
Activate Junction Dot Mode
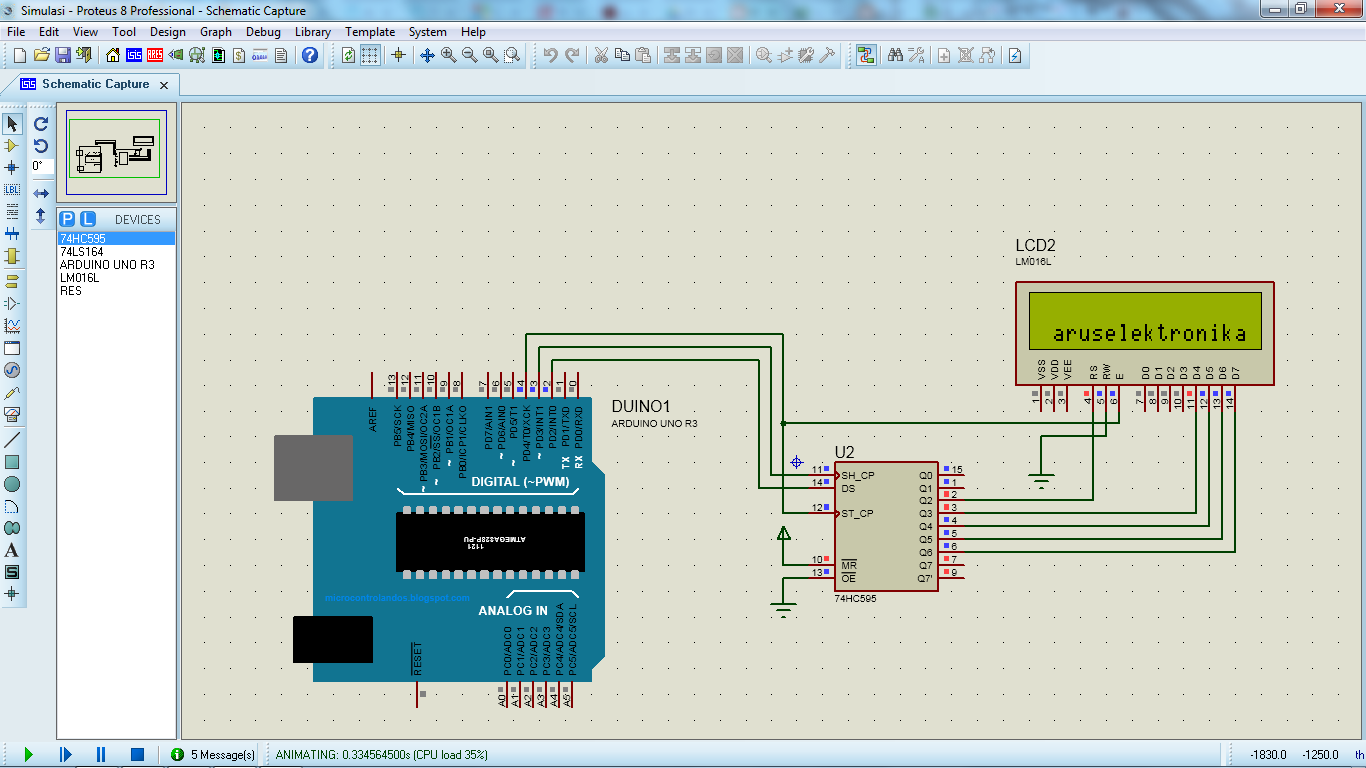coord(12,167)
